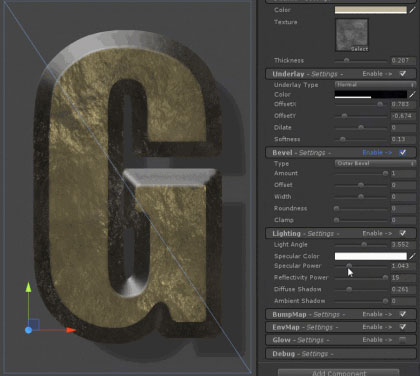
Task: Click the OffsetX value field
Action: tap(403, 104)
